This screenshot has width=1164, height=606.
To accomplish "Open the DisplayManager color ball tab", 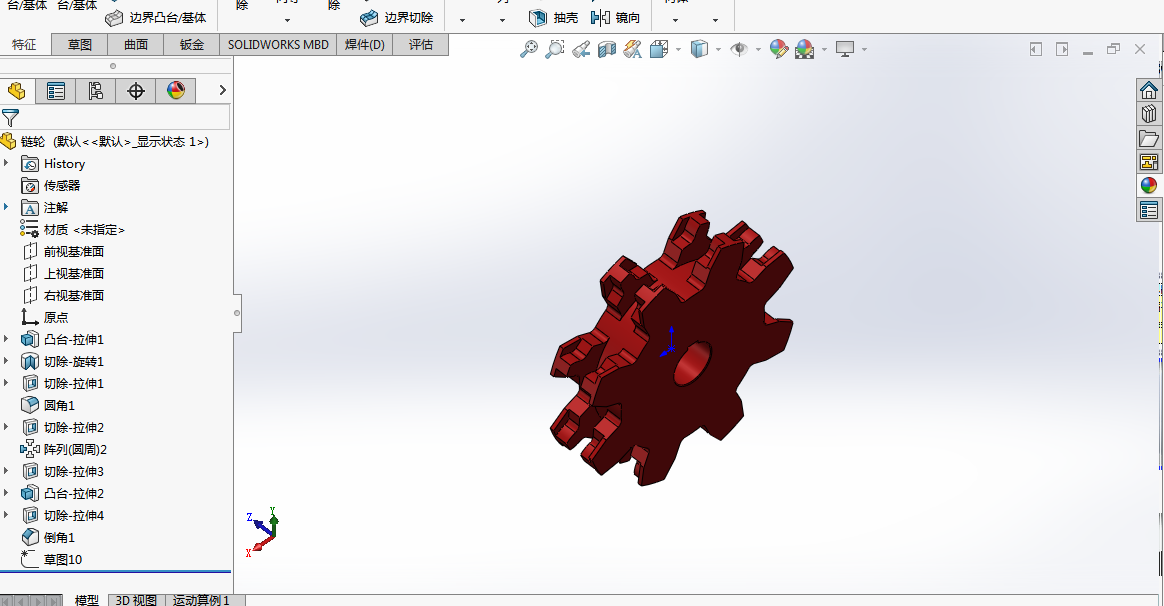I will [x=176, y=91].
